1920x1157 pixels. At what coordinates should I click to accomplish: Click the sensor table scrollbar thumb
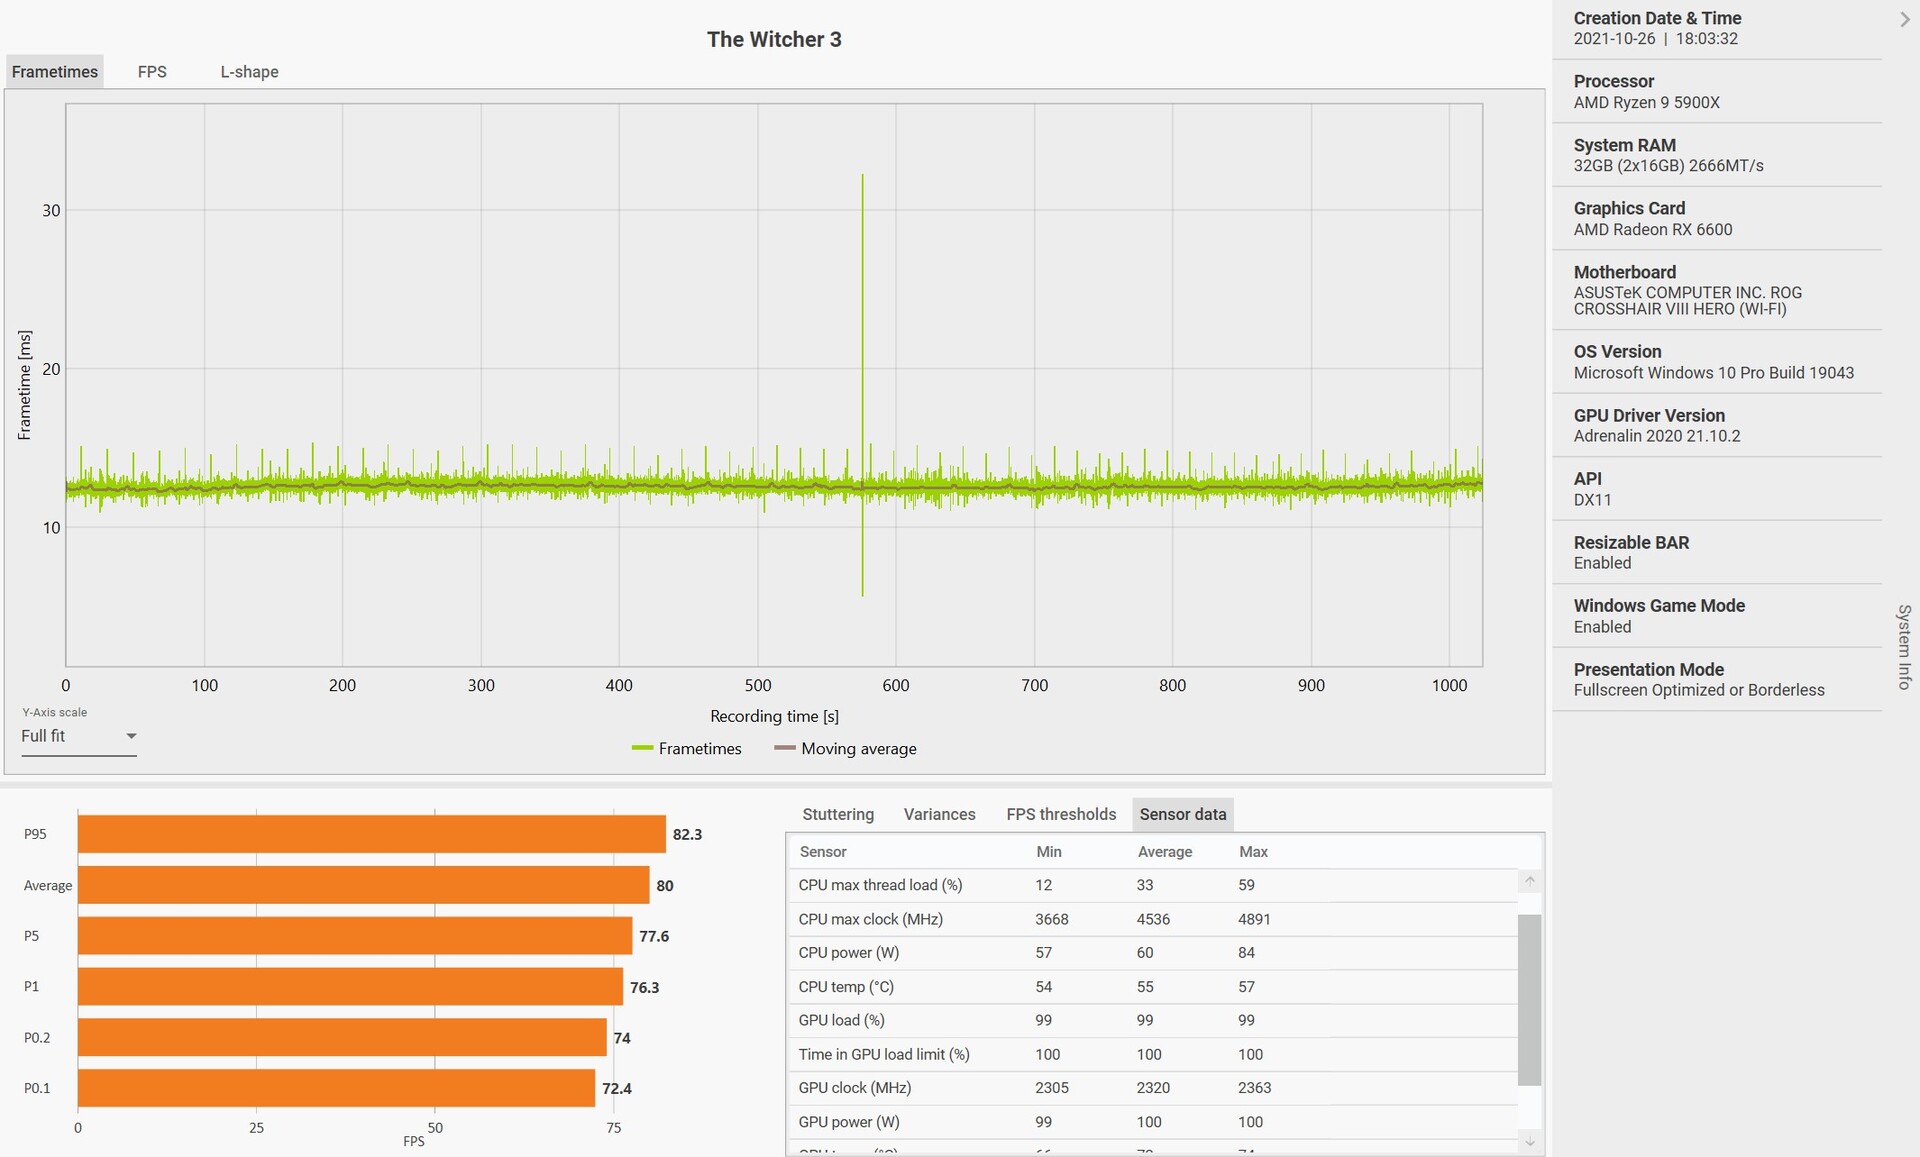1529,998
